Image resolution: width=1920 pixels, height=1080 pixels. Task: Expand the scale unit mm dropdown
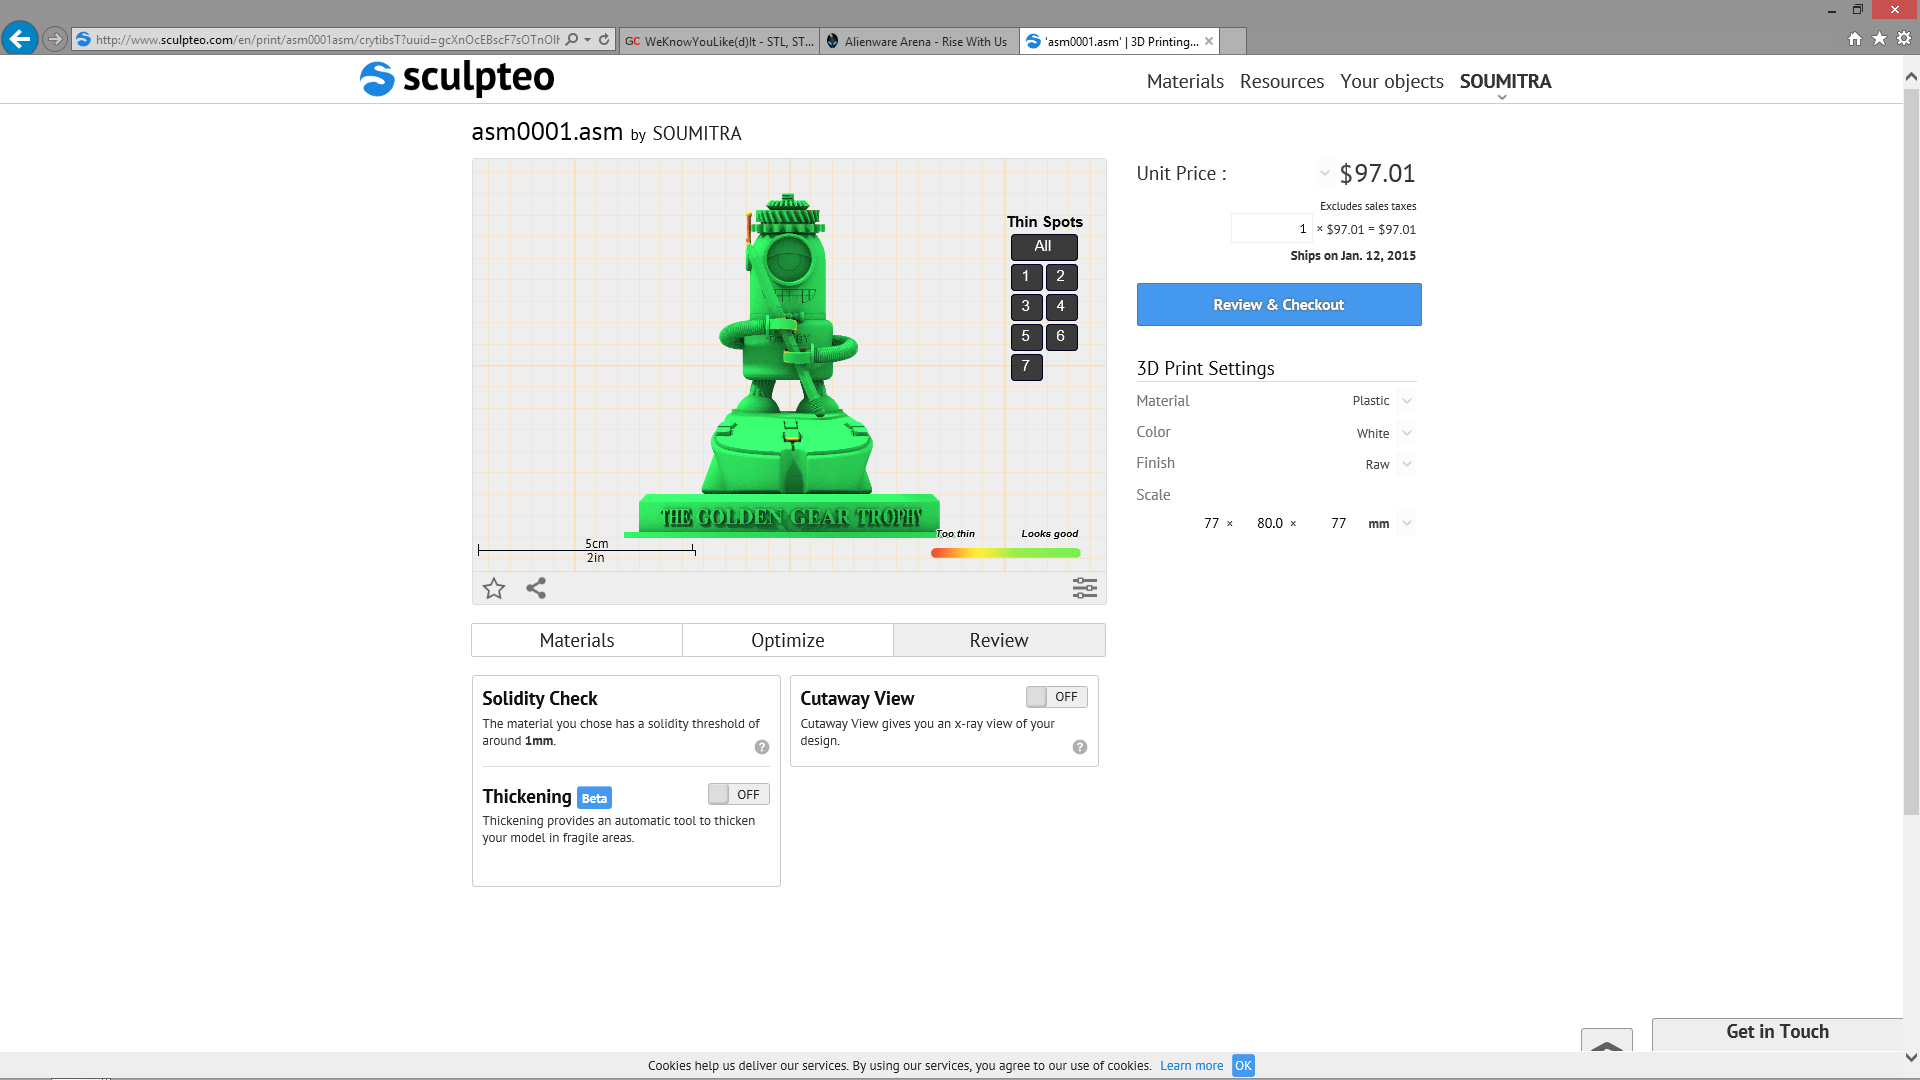point(1407,523)
